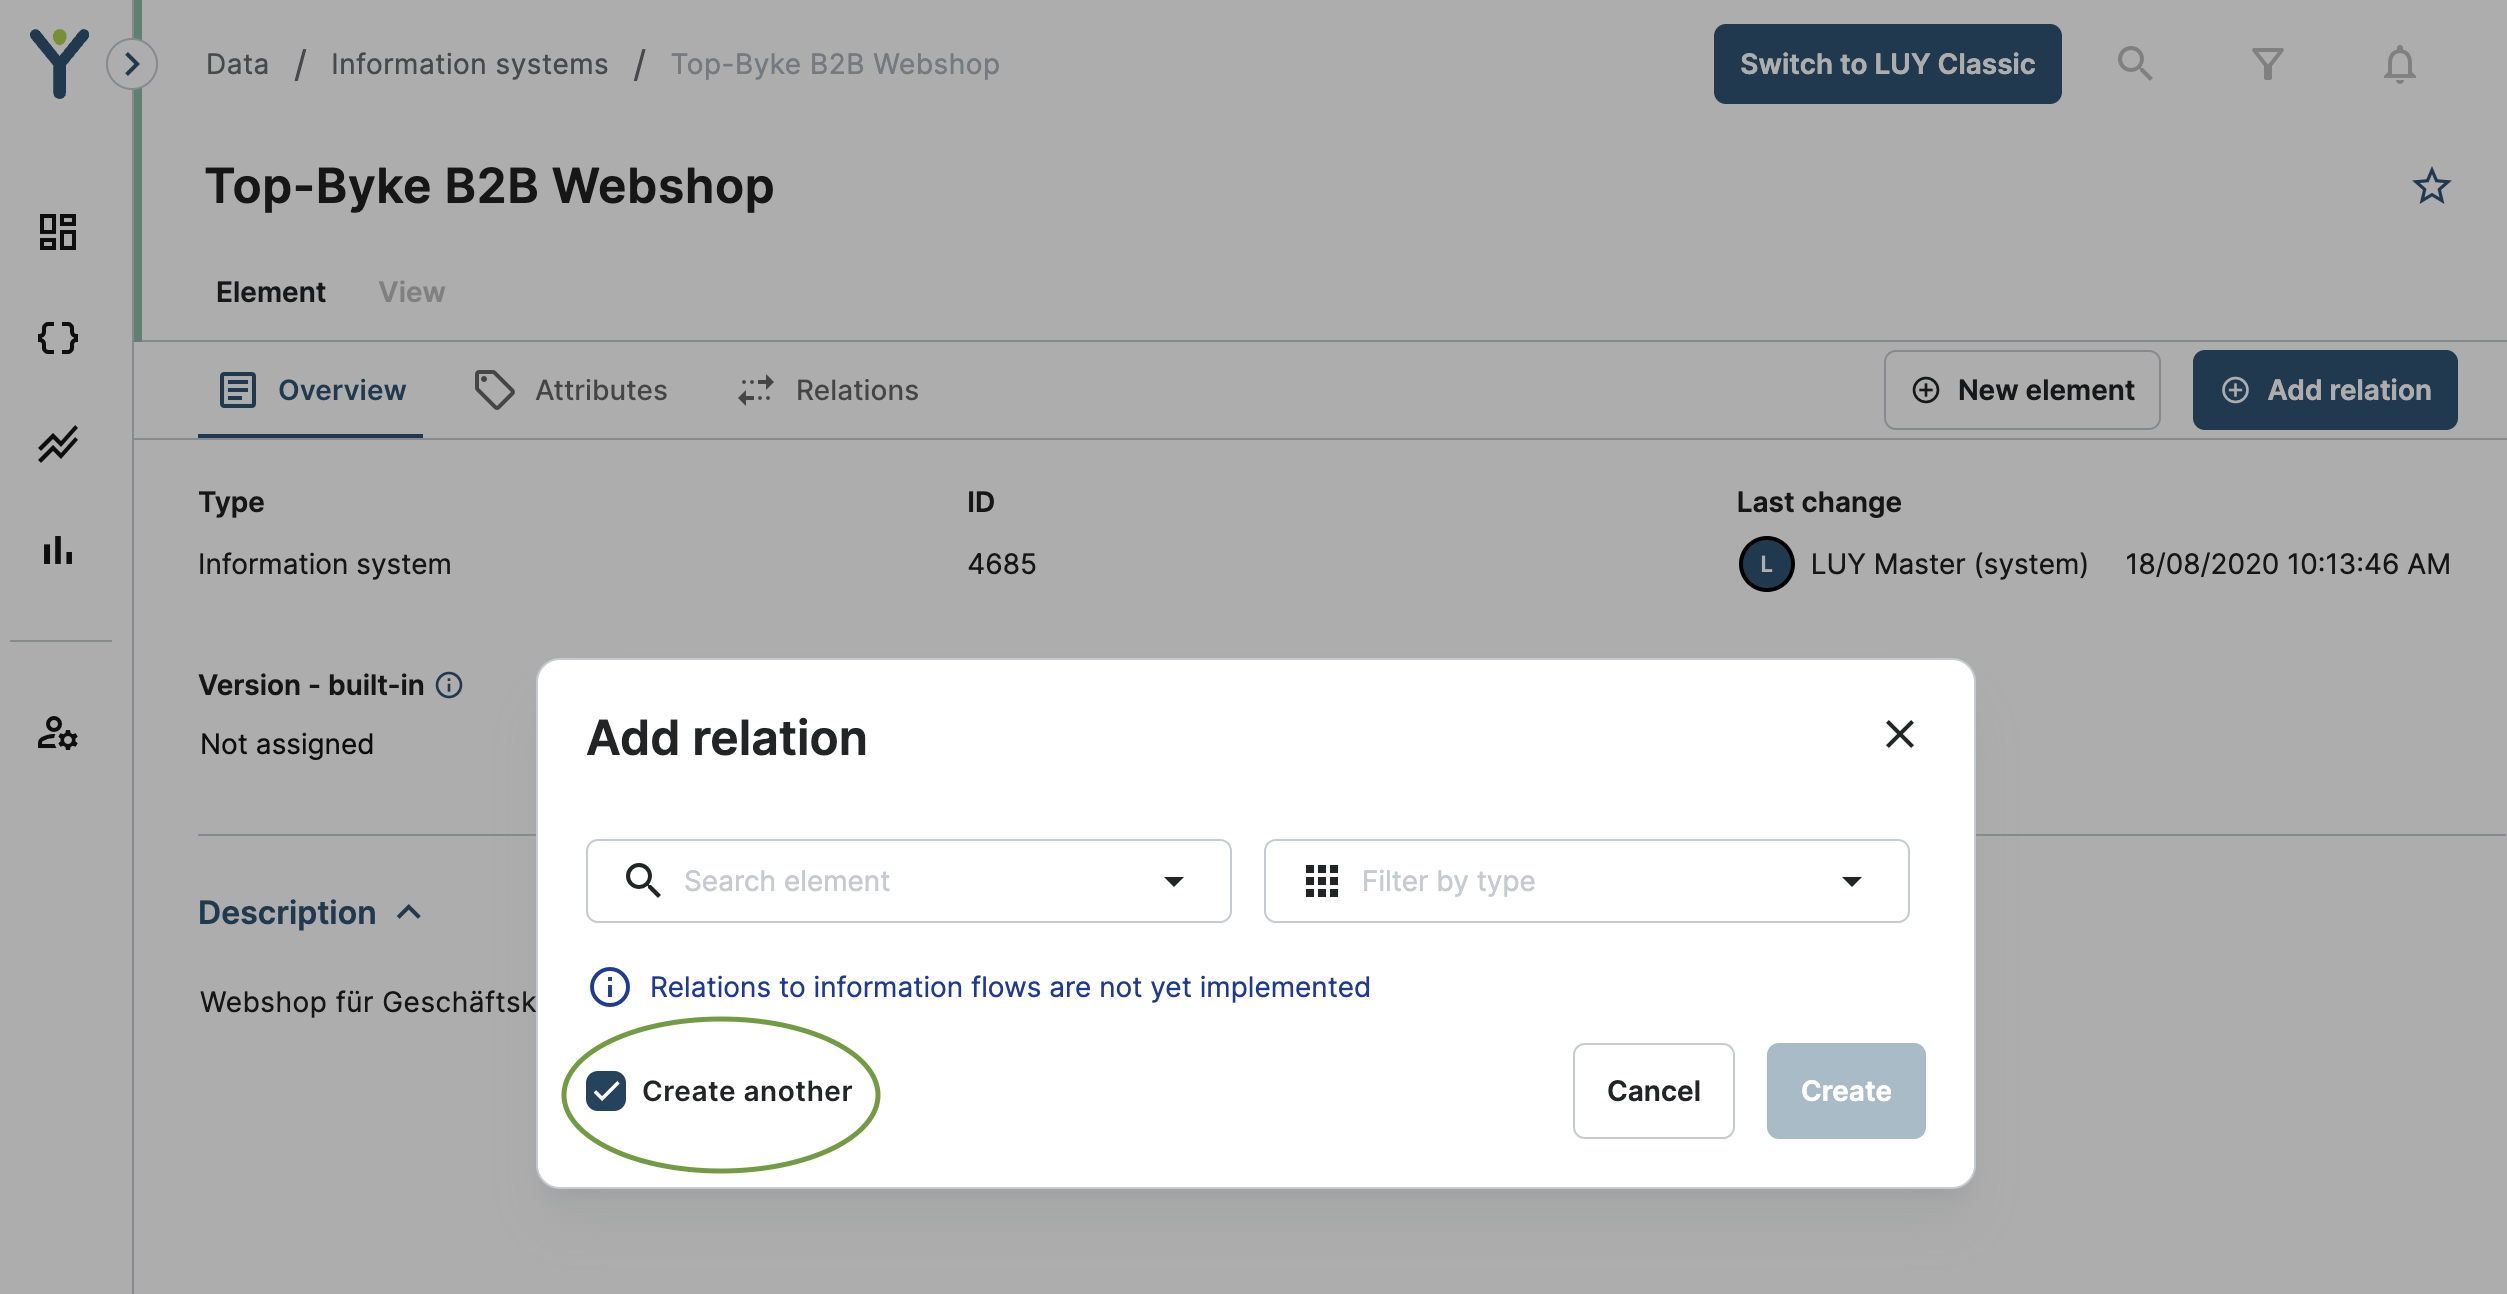Toggle the favorite star for Top-Byke B2B Webshop
The image size is (2507, 1294).
[x=2432, y=186]
